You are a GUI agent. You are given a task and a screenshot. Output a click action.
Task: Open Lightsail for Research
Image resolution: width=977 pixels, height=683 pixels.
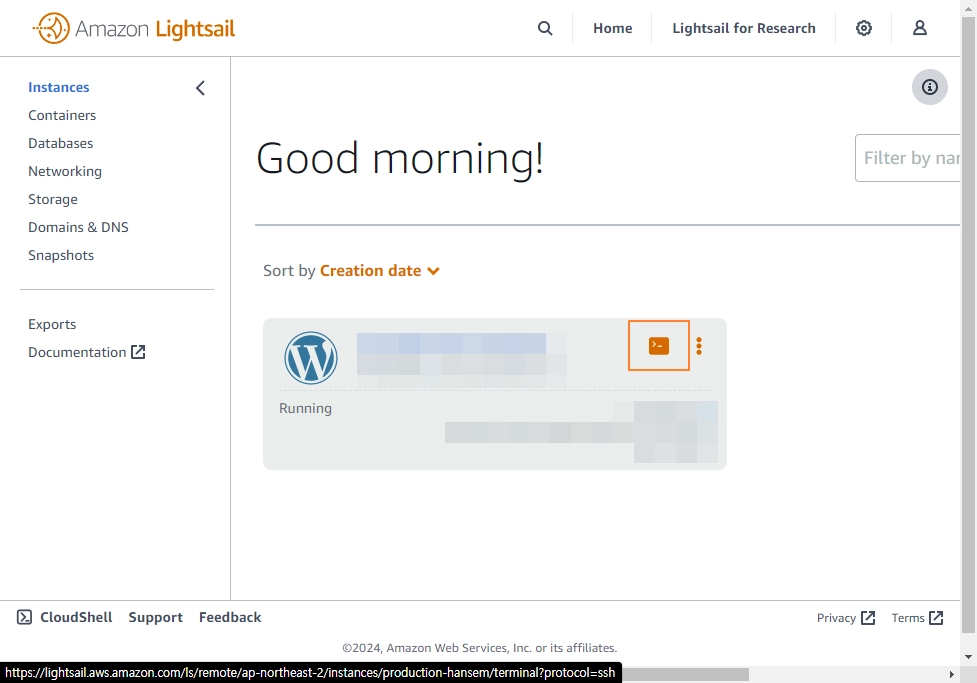[x=743, y=28]
